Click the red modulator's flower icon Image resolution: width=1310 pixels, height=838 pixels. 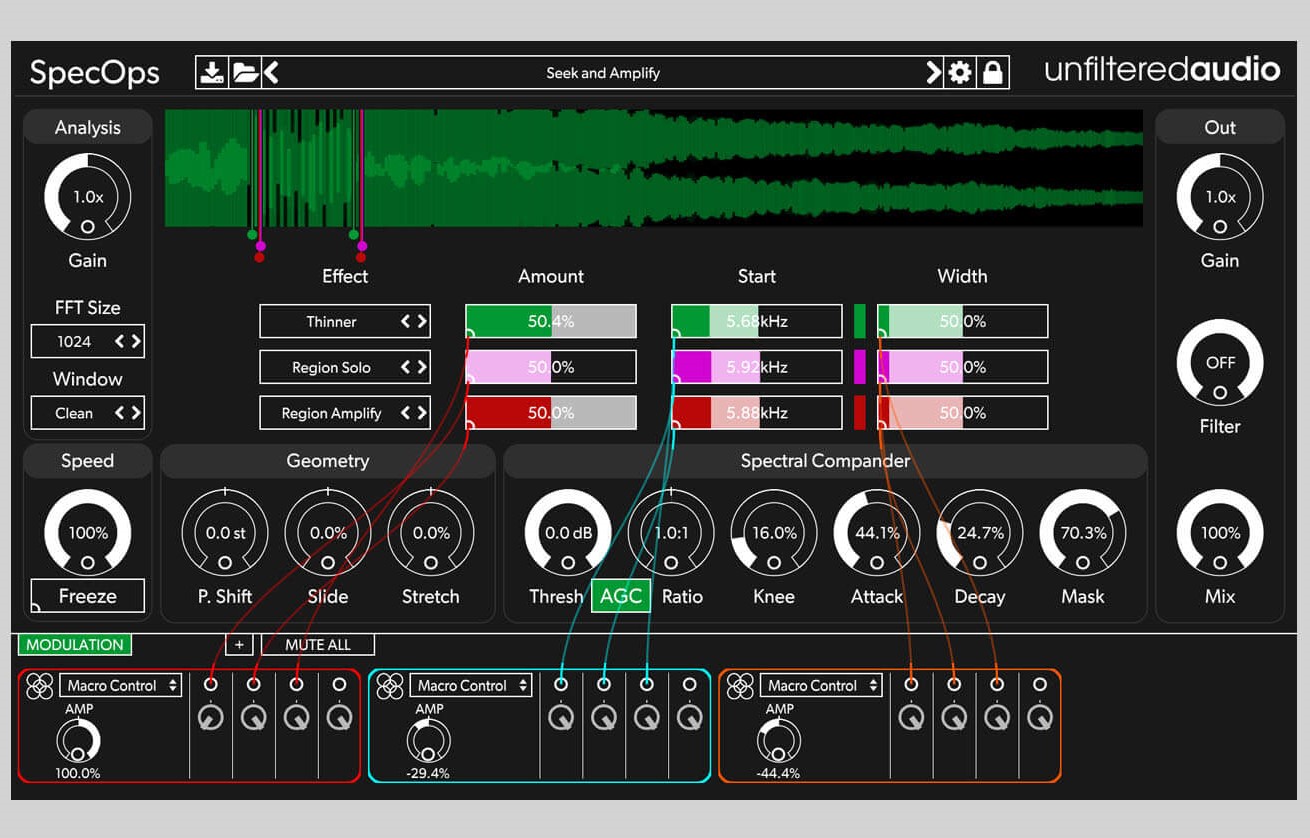pyautogui.click(x=40, y=686)
